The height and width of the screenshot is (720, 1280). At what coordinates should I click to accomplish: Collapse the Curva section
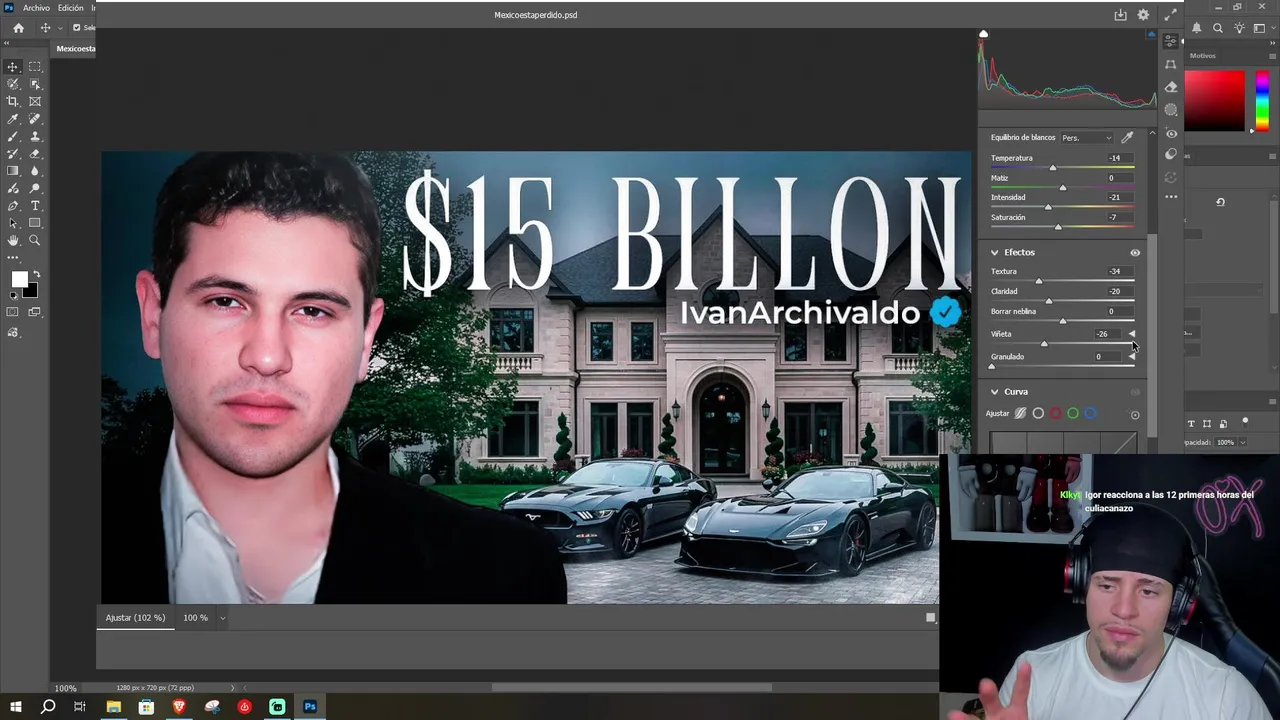click(994, 392)
